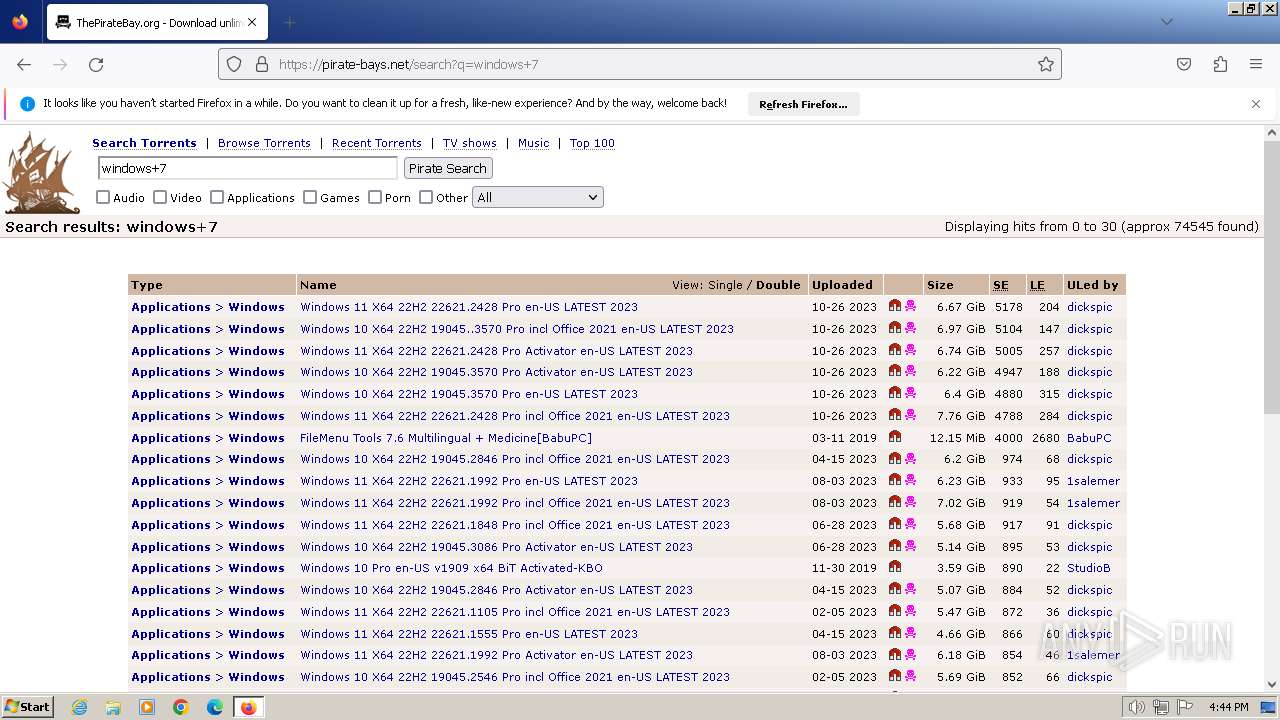The width and height of the screenshot is (1280, 720).
Task: Open Chrome from taskbar
Action: coord(181,707)
